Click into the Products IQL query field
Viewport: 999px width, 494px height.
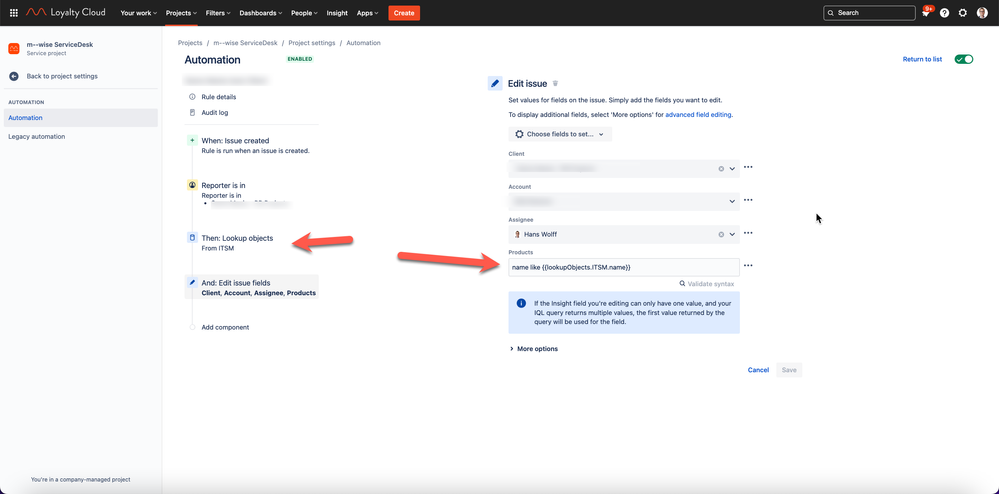[624, 267]
